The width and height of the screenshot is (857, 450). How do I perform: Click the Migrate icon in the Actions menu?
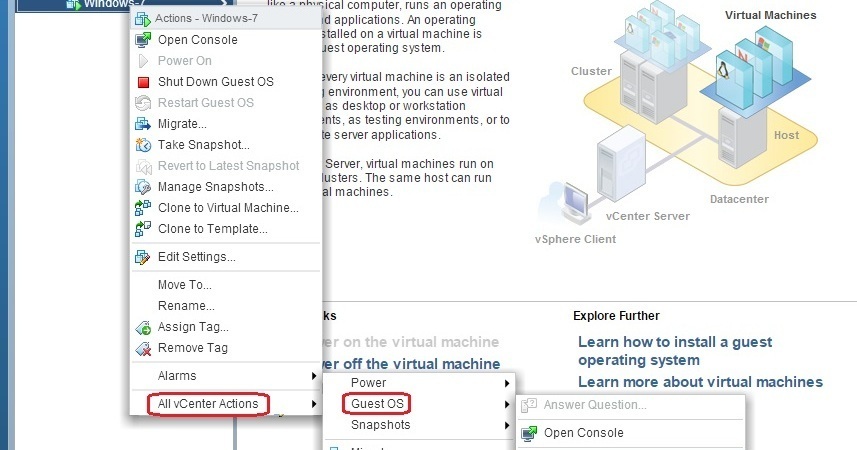(143, 124)
